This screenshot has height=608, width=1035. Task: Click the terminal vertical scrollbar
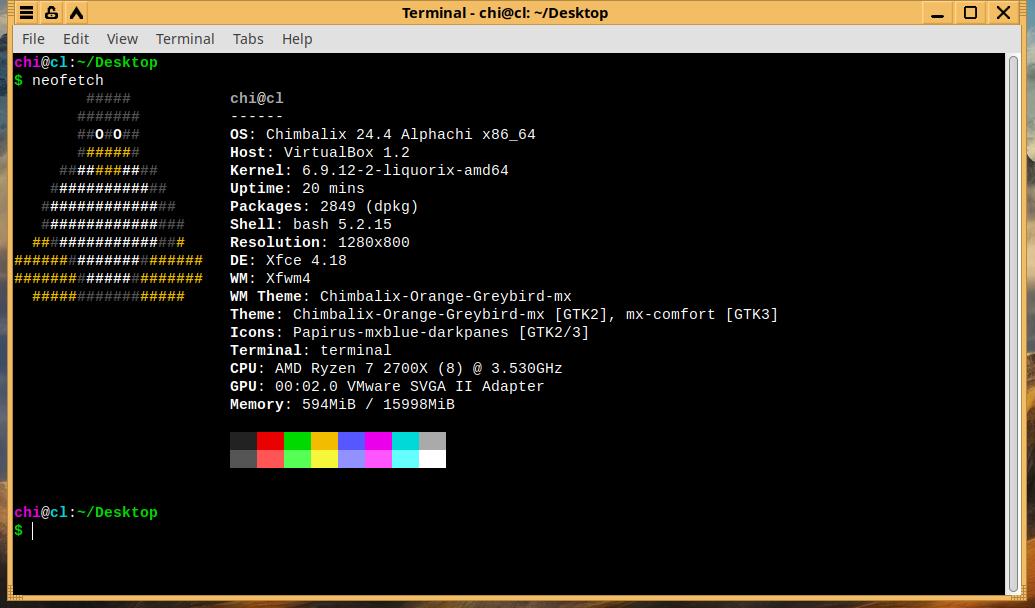click(x=1013, y=323)
